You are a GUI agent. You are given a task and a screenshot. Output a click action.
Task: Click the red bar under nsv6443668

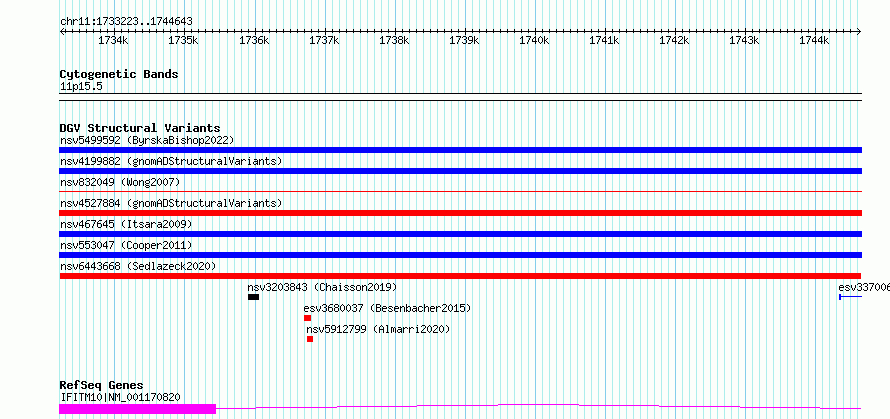[x=460, y=276]
